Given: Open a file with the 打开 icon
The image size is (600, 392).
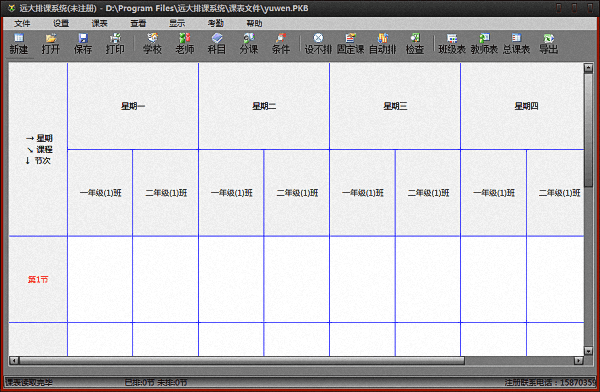Looking at the screenshot, I should tap(51, 44).
